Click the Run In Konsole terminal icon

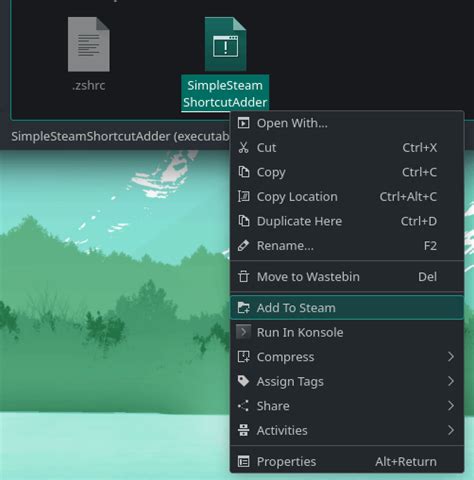coord(243,332)
